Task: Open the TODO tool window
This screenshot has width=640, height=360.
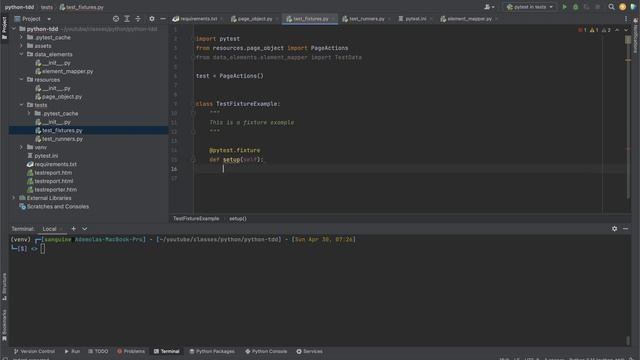Action: click(98, 351)
